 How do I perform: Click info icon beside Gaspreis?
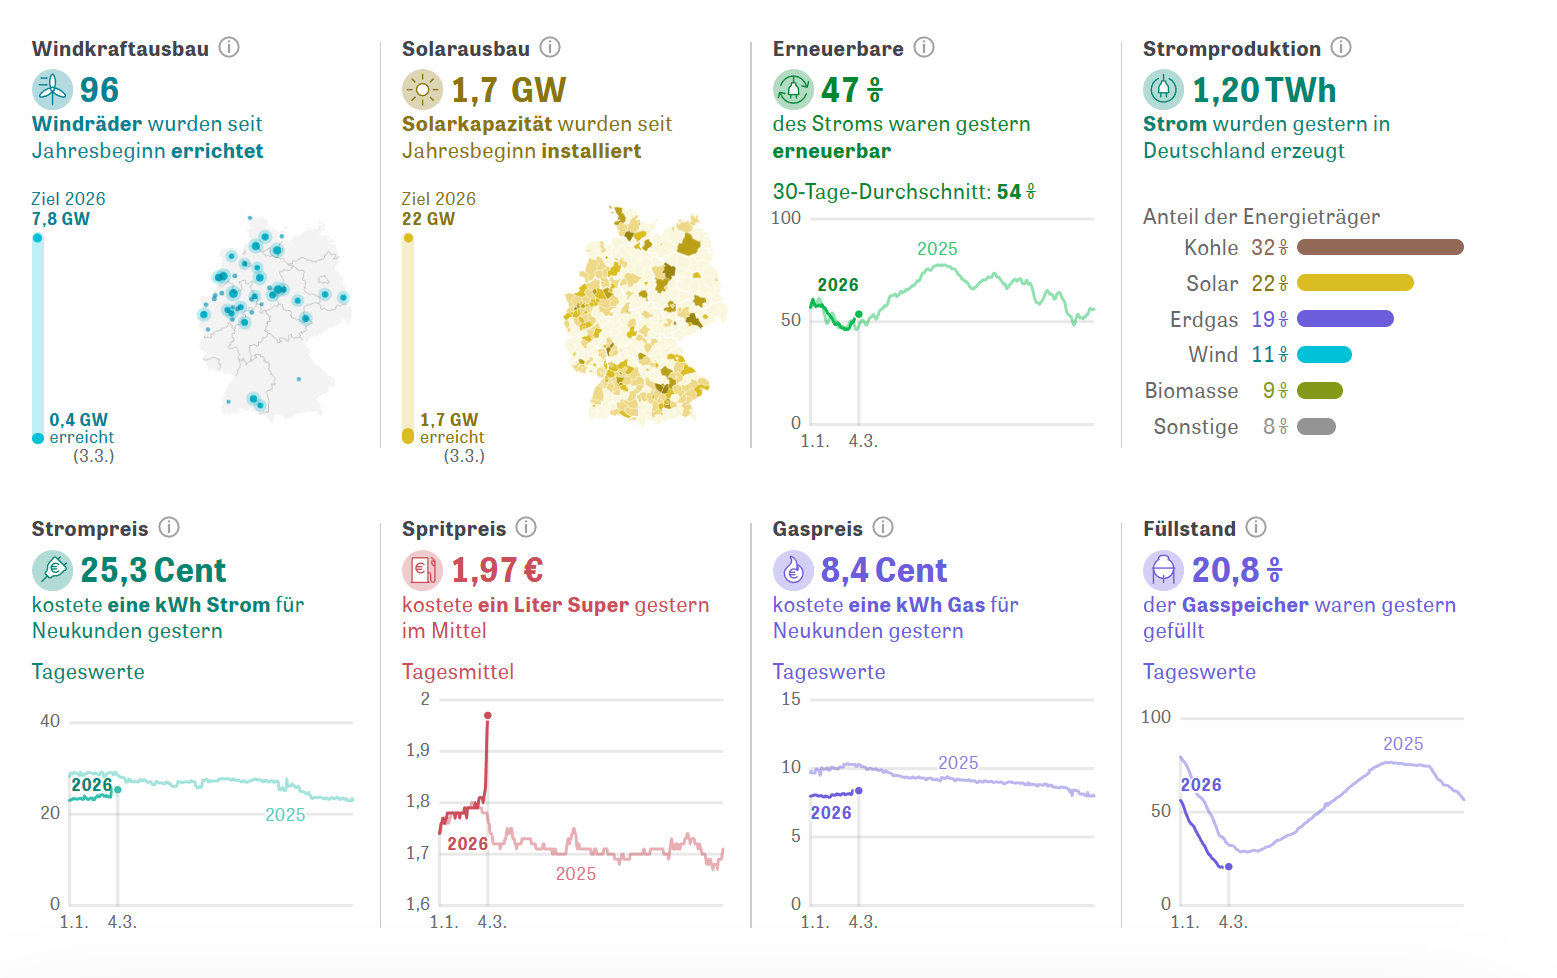(x=883, y=527)
